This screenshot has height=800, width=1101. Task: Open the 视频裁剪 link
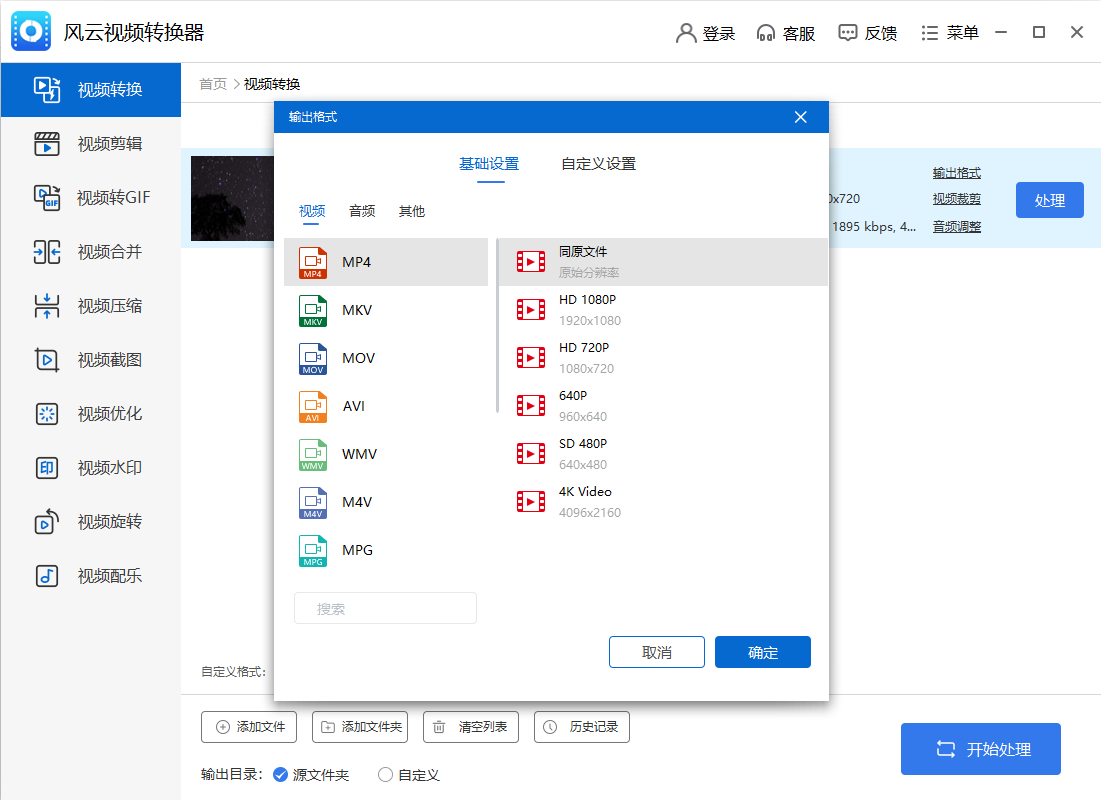(x=956, y=200)
